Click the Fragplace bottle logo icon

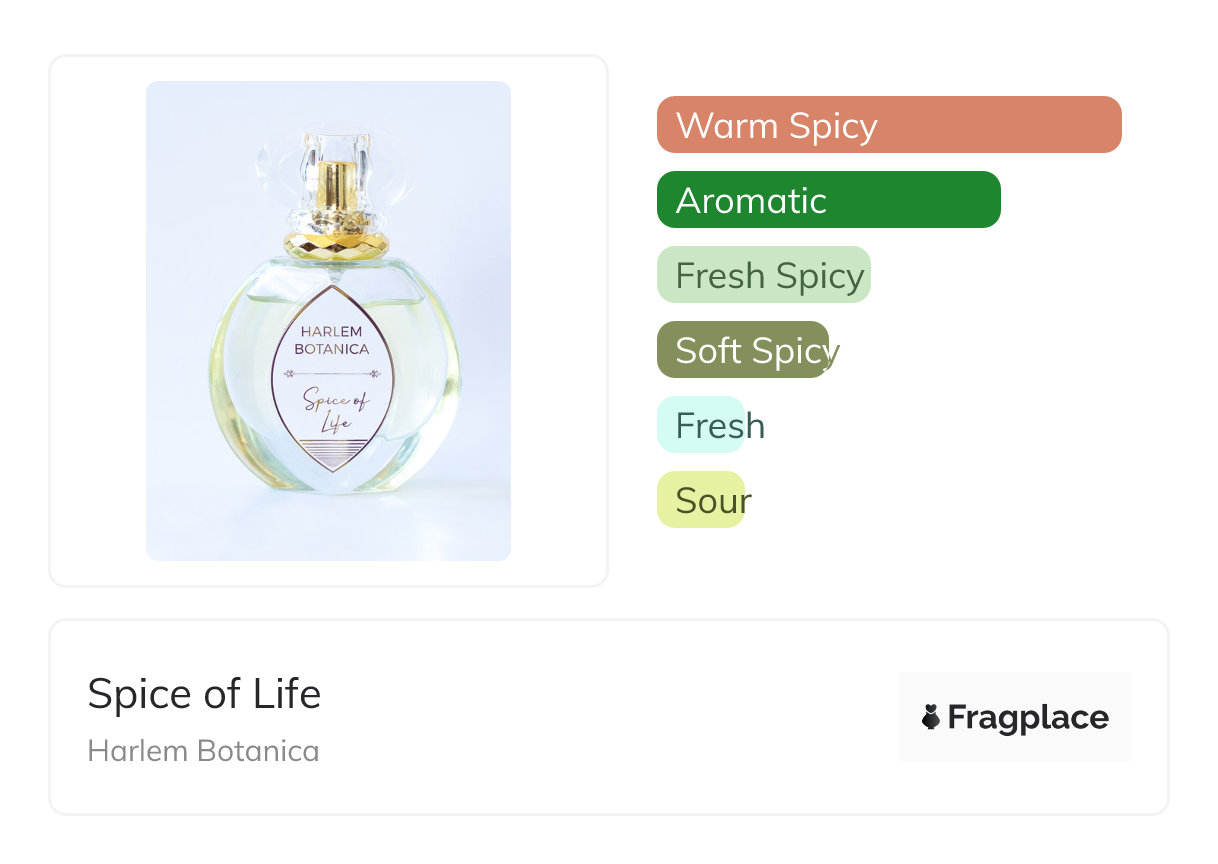point(931,717)
